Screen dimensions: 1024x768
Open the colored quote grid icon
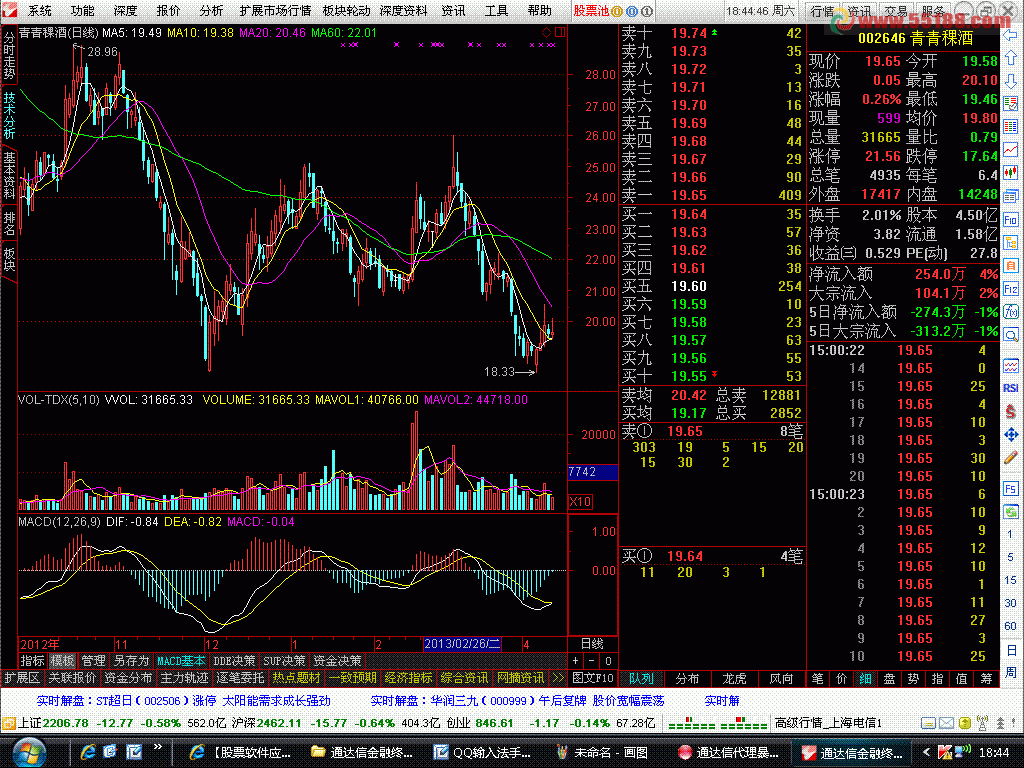tap(1011, 127)
